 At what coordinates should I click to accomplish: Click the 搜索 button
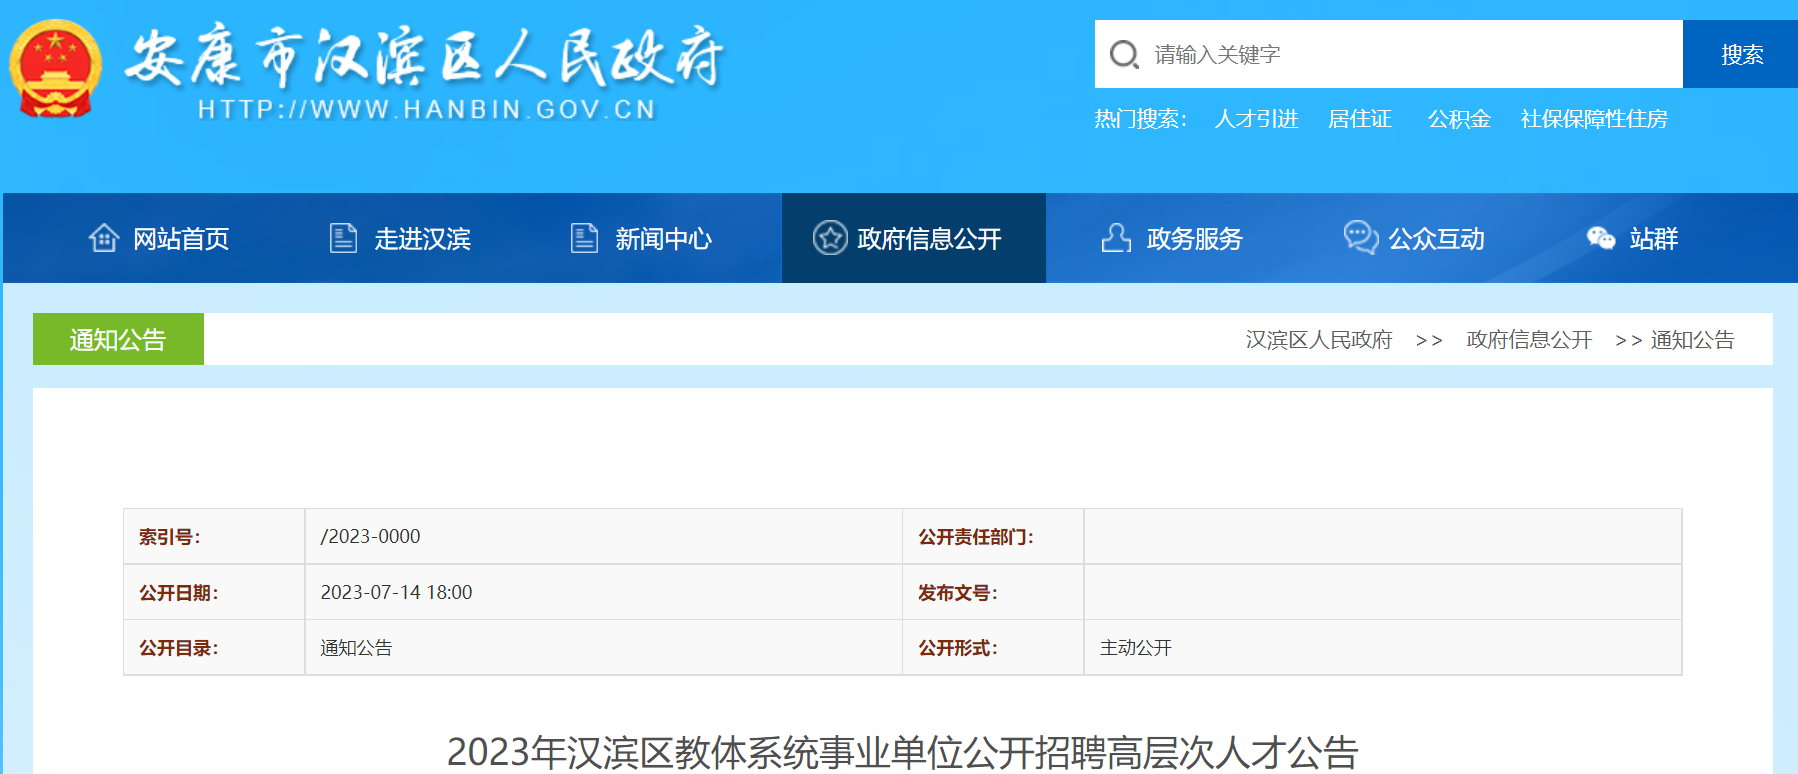coord(1740,54)
